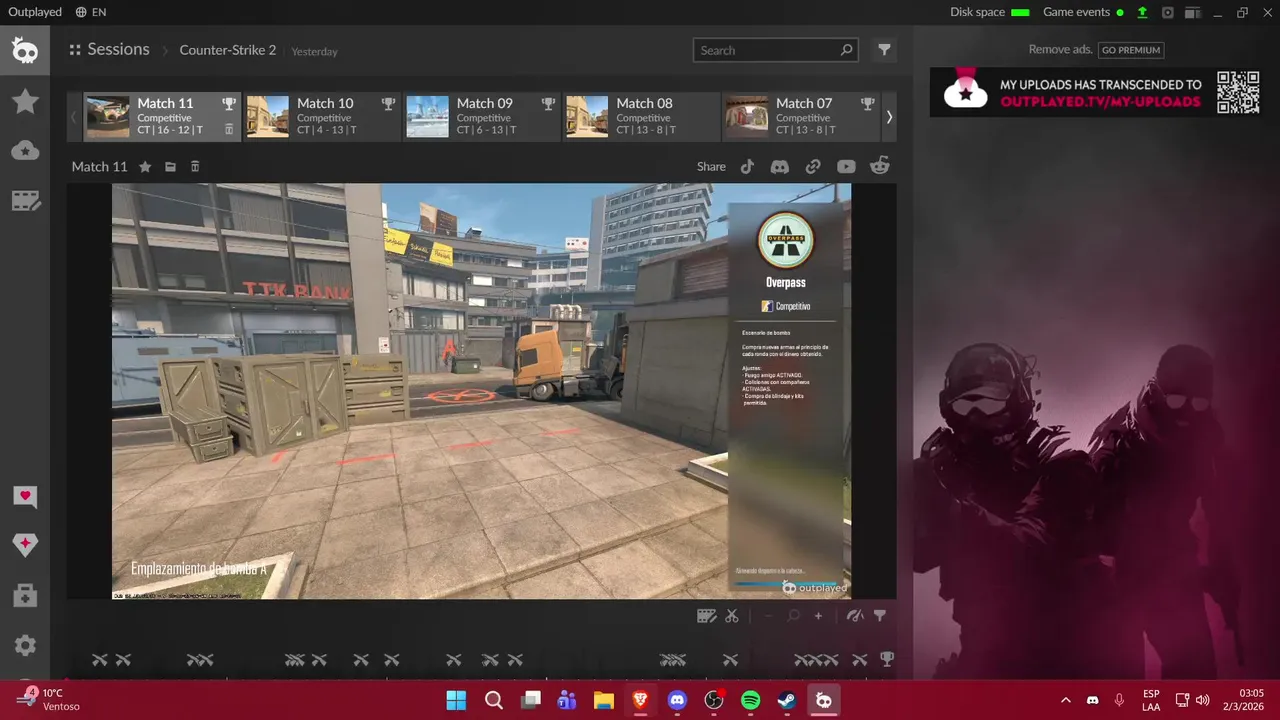Copy share link icon

[x=813, y=167]
